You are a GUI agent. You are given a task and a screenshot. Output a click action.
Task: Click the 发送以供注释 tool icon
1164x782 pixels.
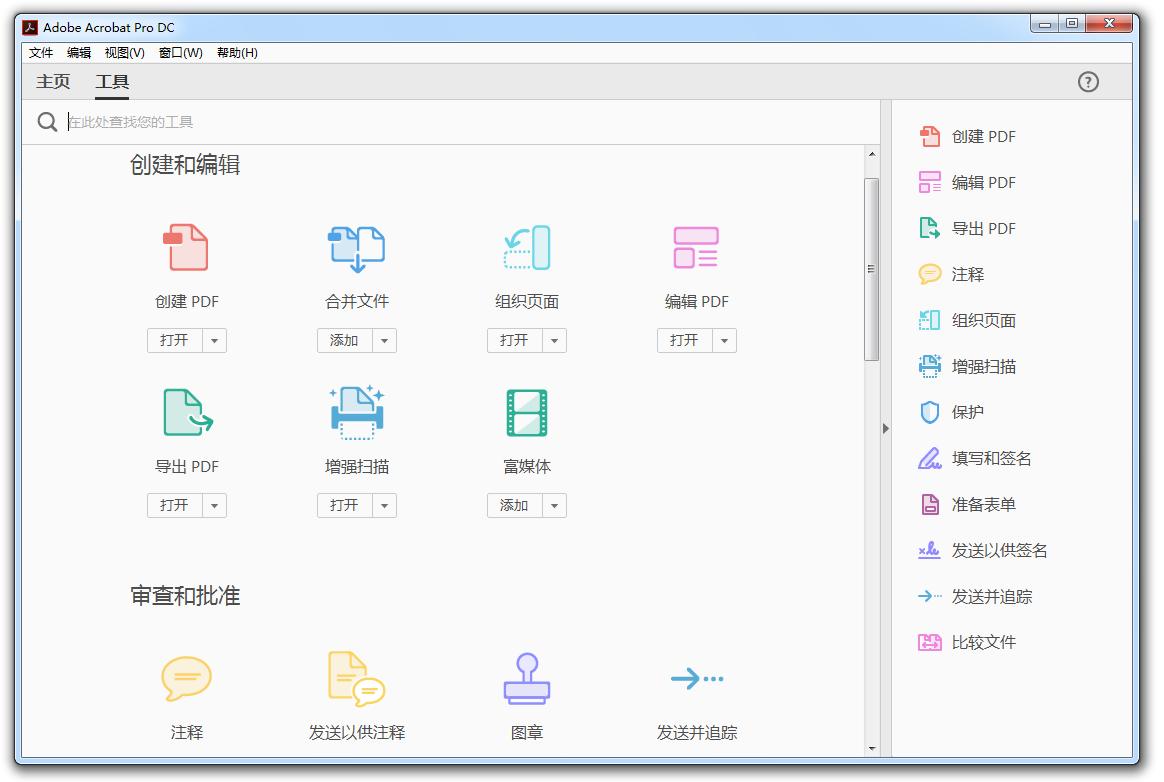[356, 679]
